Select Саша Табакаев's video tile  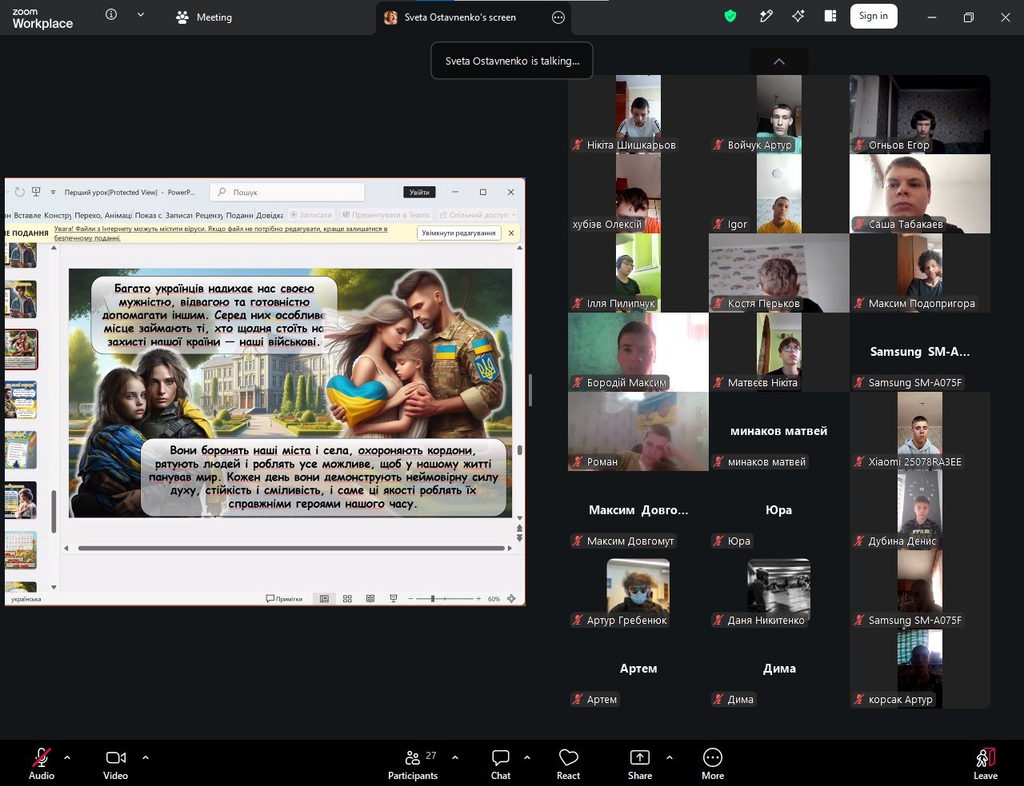(920, 194)
